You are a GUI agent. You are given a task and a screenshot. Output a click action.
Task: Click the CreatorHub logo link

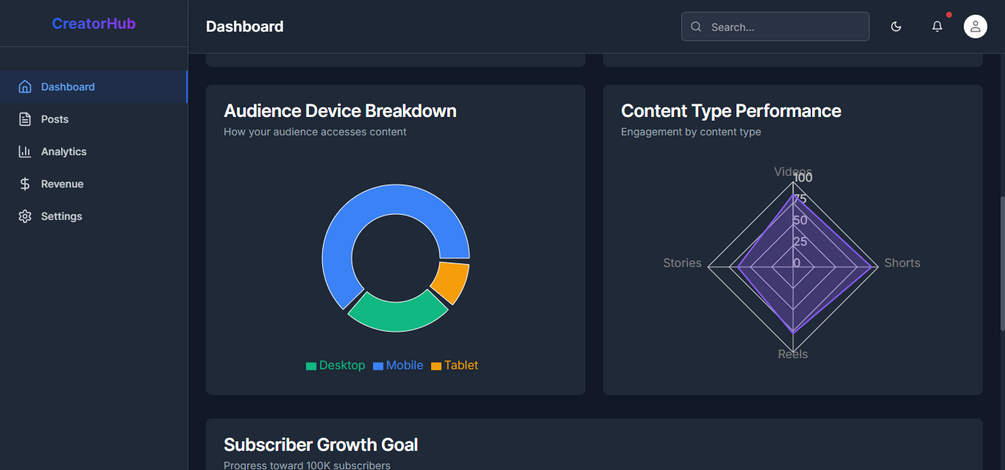(x=93, y=24)
